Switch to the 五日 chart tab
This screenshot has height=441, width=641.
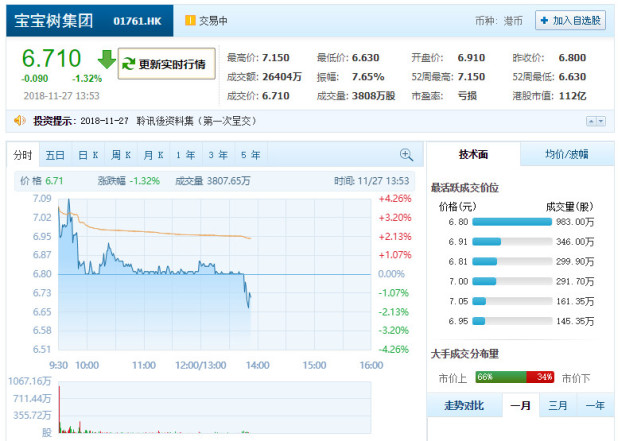55,155
